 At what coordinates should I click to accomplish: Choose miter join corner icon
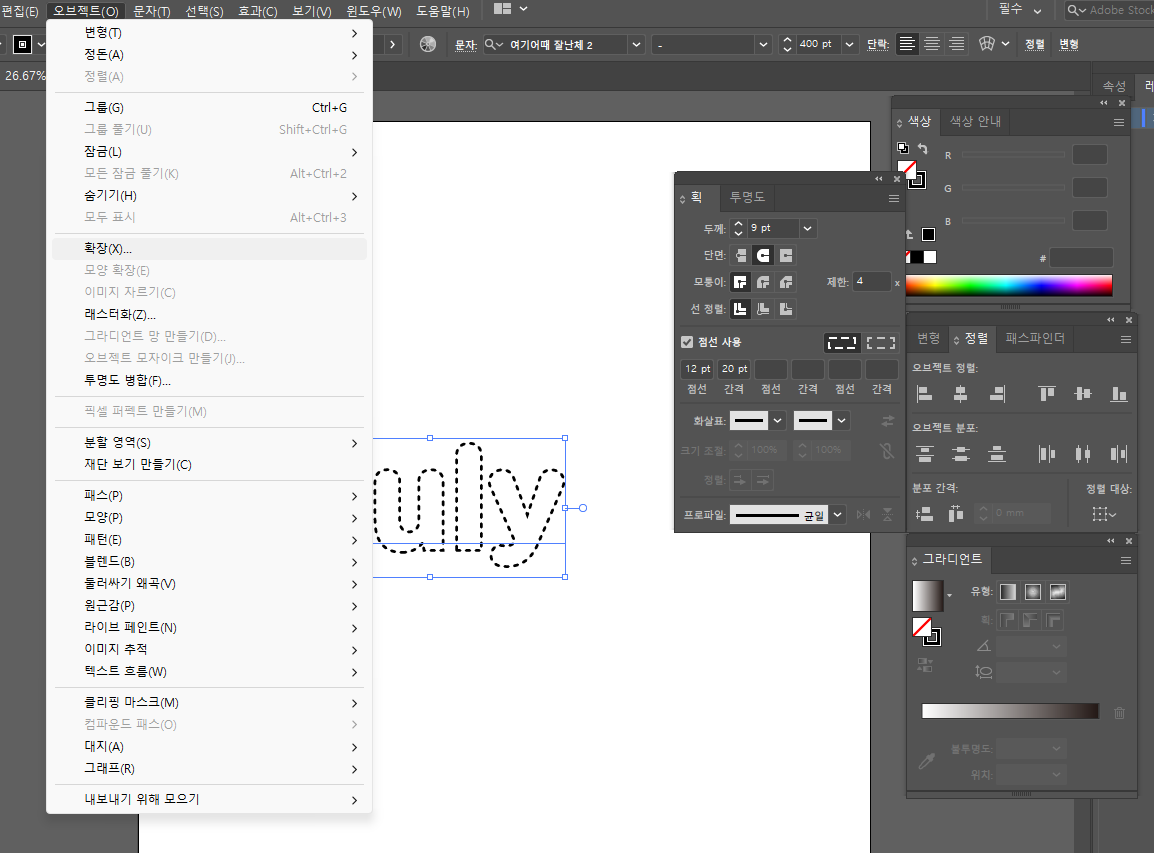(x=740, y=282)
